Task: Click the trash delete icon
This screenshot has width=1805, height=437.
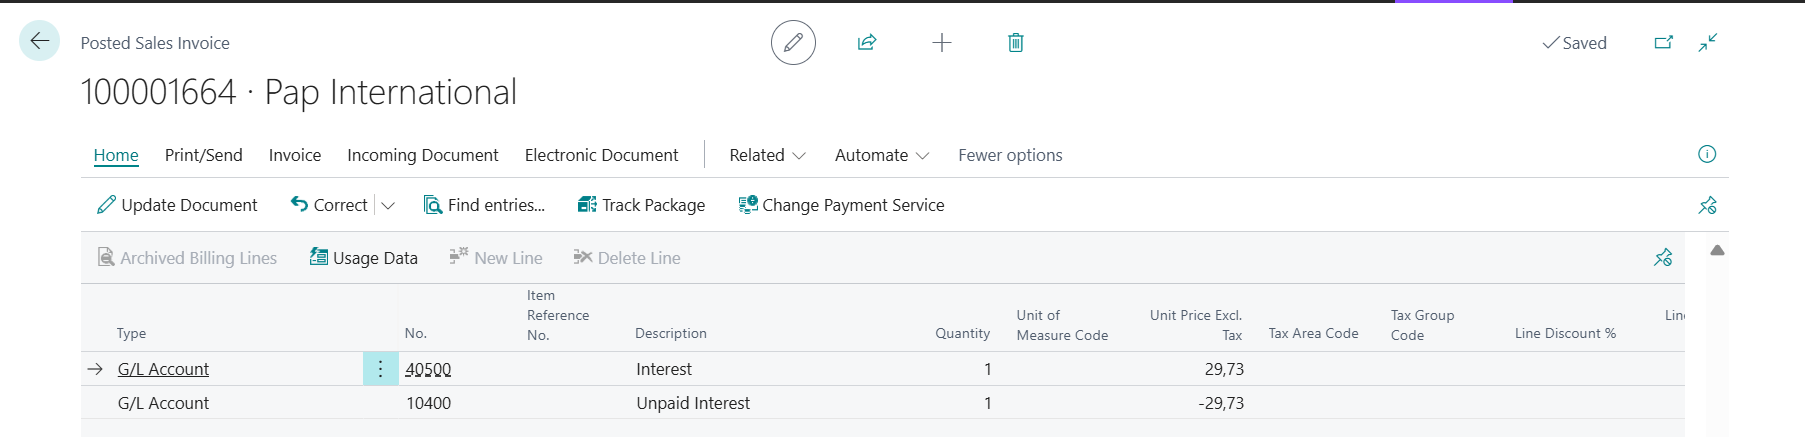Action: coord(1015,43)
